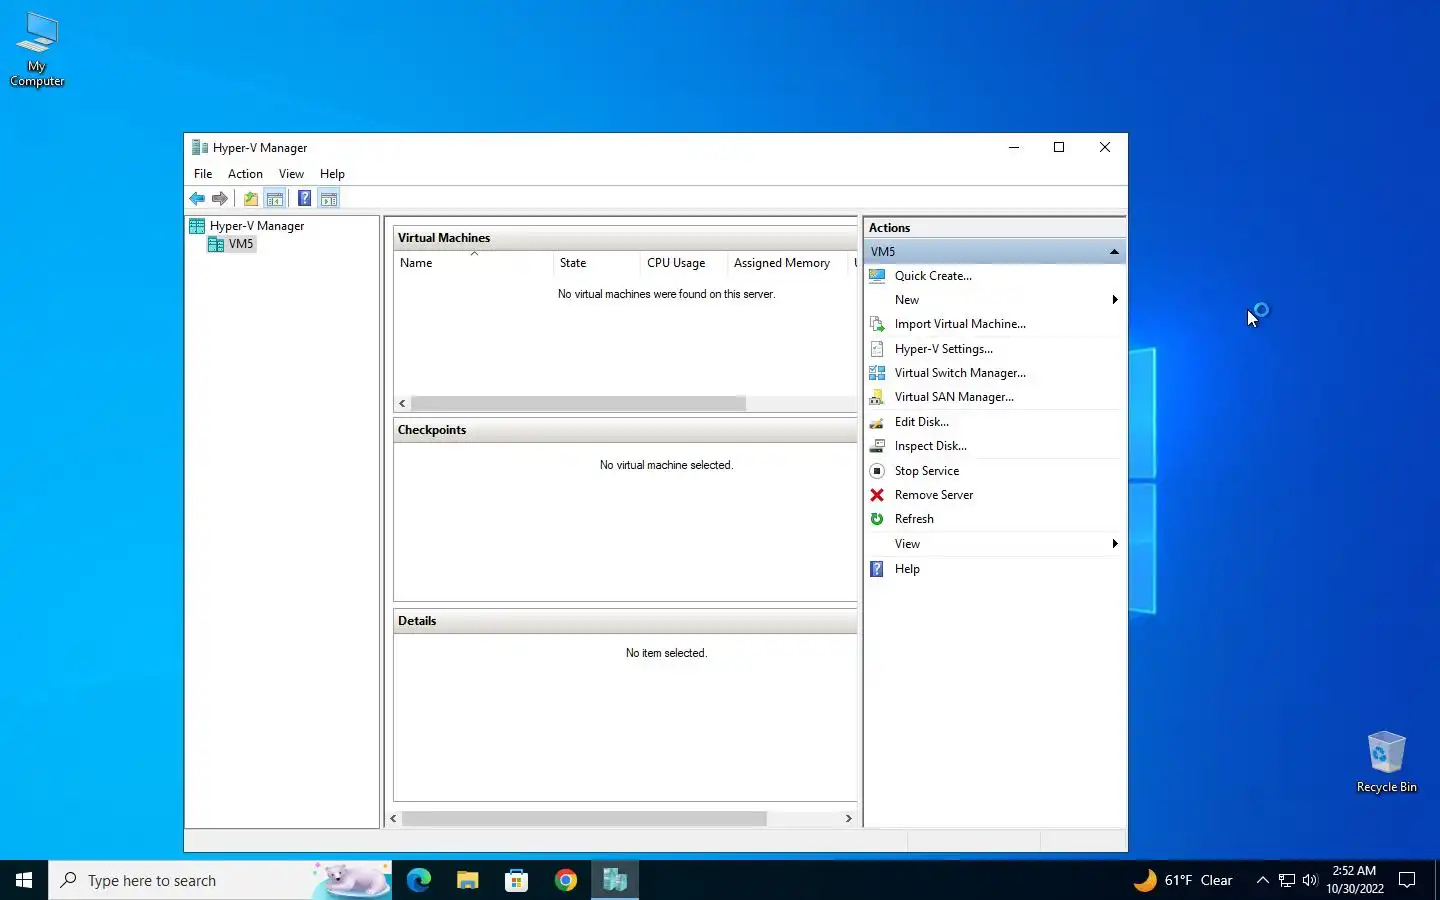This screenshot has height=900, width=1440.
Task: Click the network icon in system tray
Action: (1287, 880)
